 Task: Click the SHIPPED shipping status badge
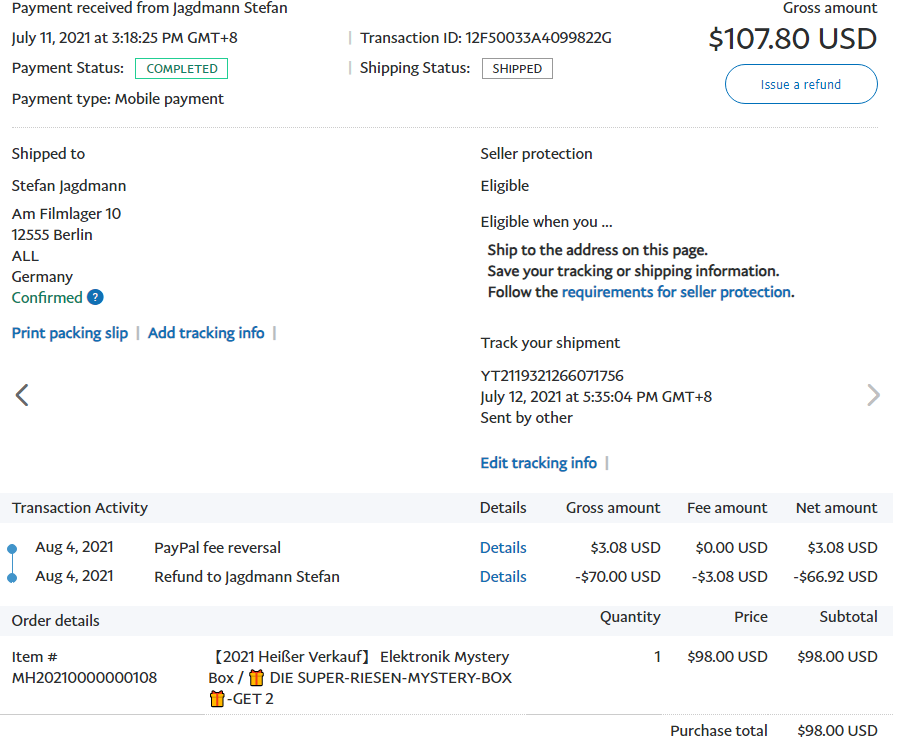517,69
